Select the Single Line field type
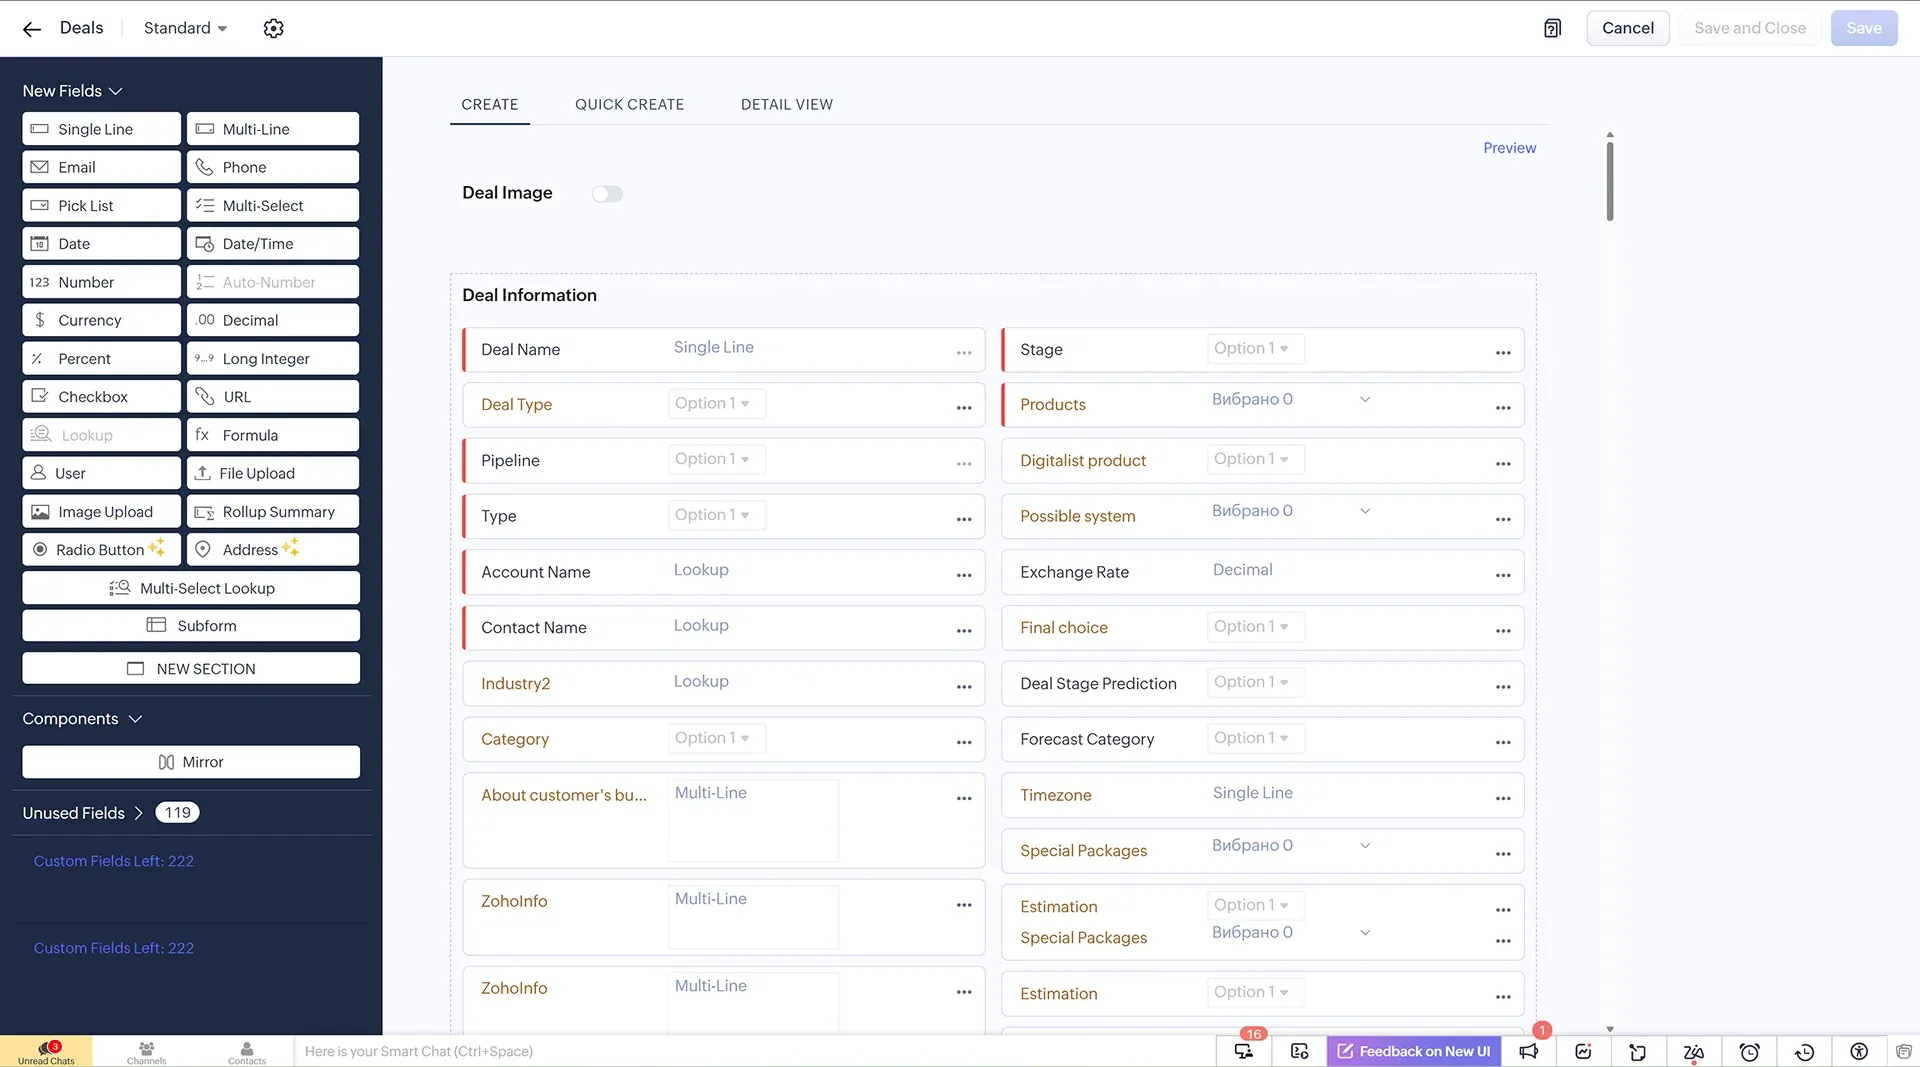Image resolution: width=1920 pixels, height=1067 pixels. point(102,129)
